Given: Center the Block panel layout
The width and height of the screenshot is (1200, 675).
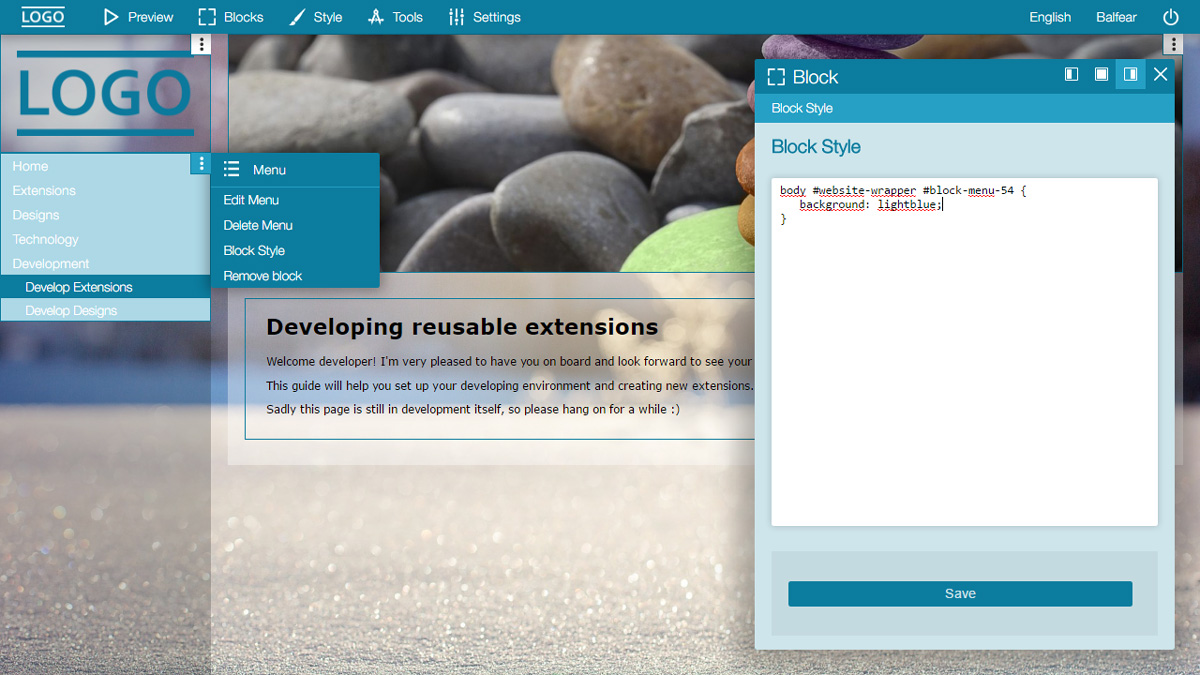Looking at the screenshot, I should (1101, 74).
